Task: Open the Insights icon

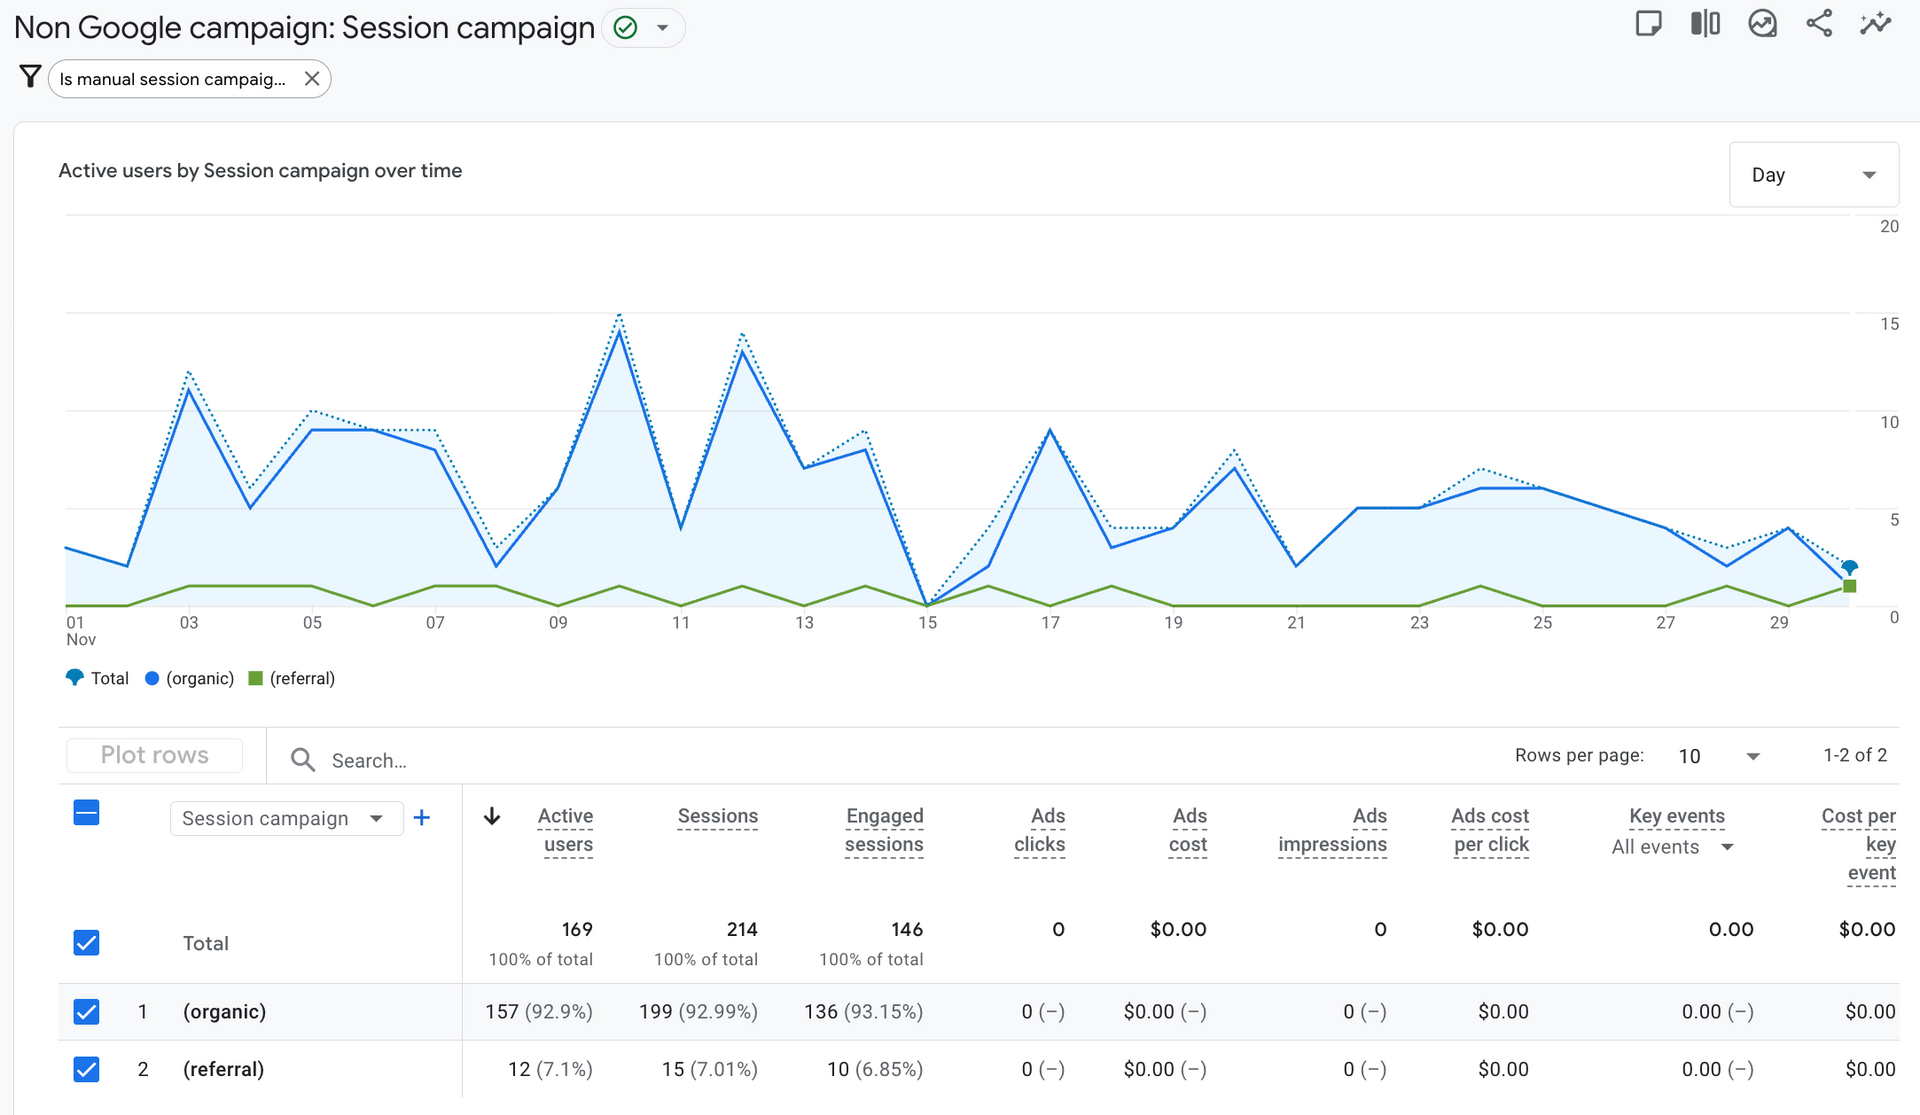Action: pos(1762,23)
